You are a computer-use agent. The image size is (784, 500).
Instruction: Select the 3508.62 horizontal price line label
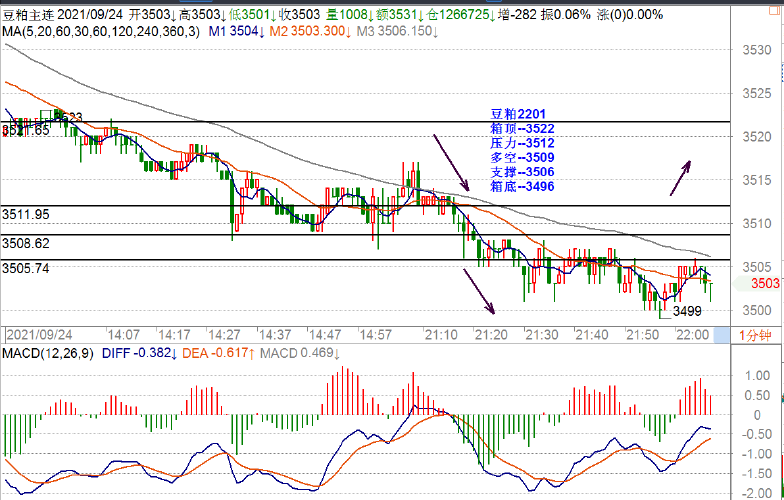tap(25, 243)
